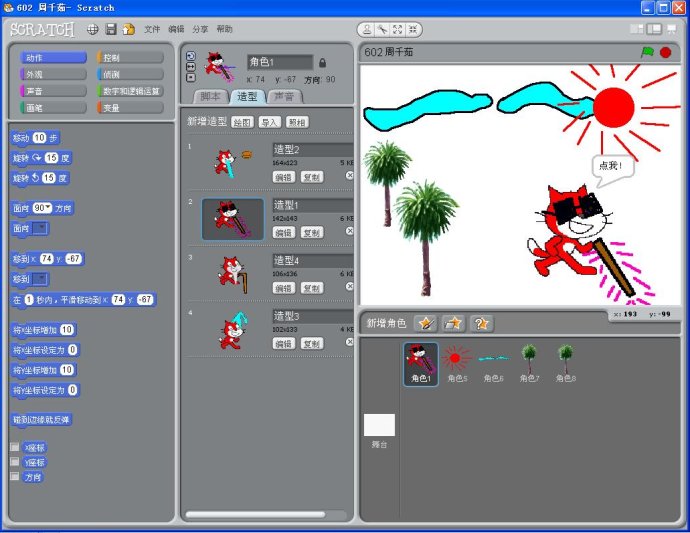Screen dimensions: 690x533
Task: Select the 画笔 block category
Action: [x=53, y=108]
